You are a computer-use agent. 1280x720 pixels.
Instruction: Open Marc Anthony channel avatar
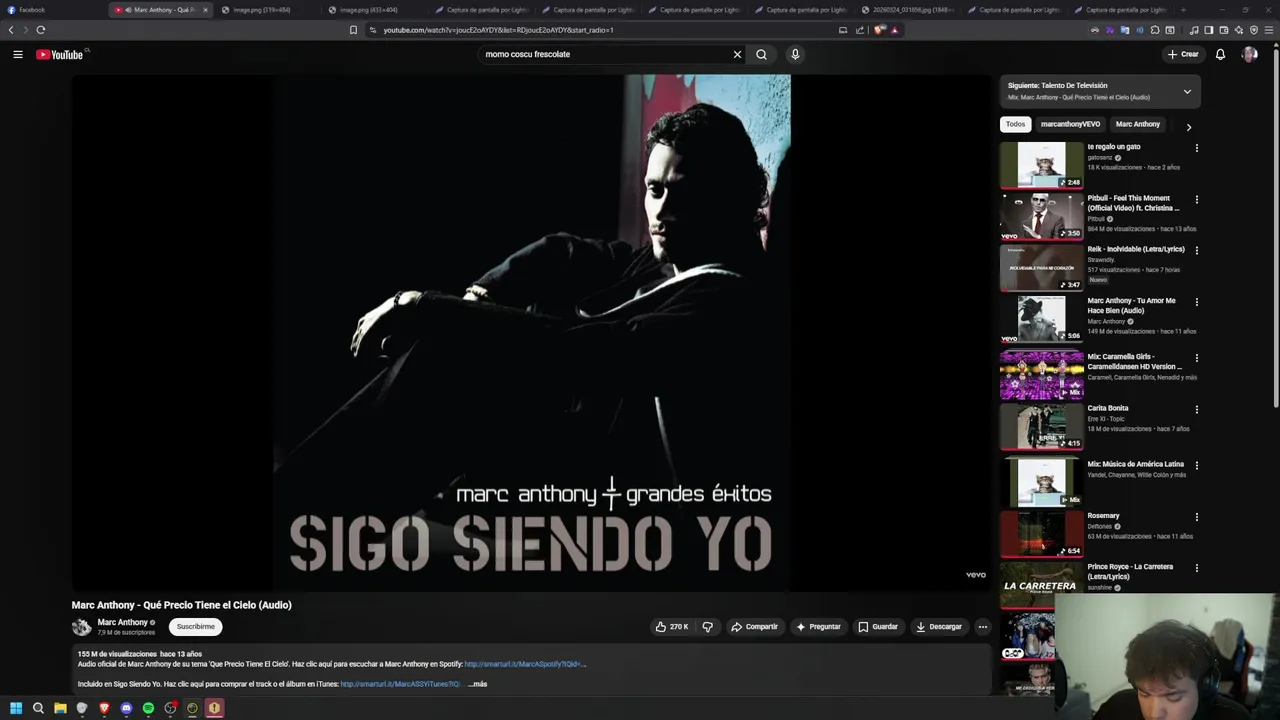(81, 627)
